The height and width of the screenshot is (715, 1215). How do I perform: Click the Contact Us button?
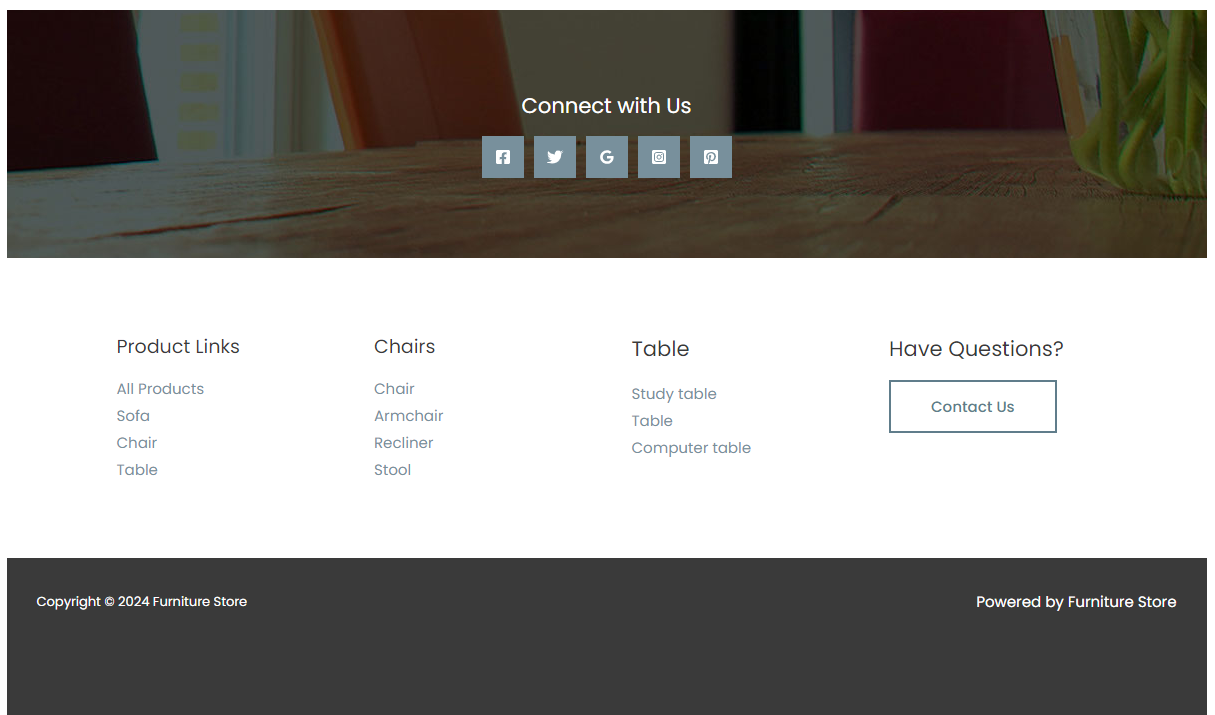click(x=973, y=406)
